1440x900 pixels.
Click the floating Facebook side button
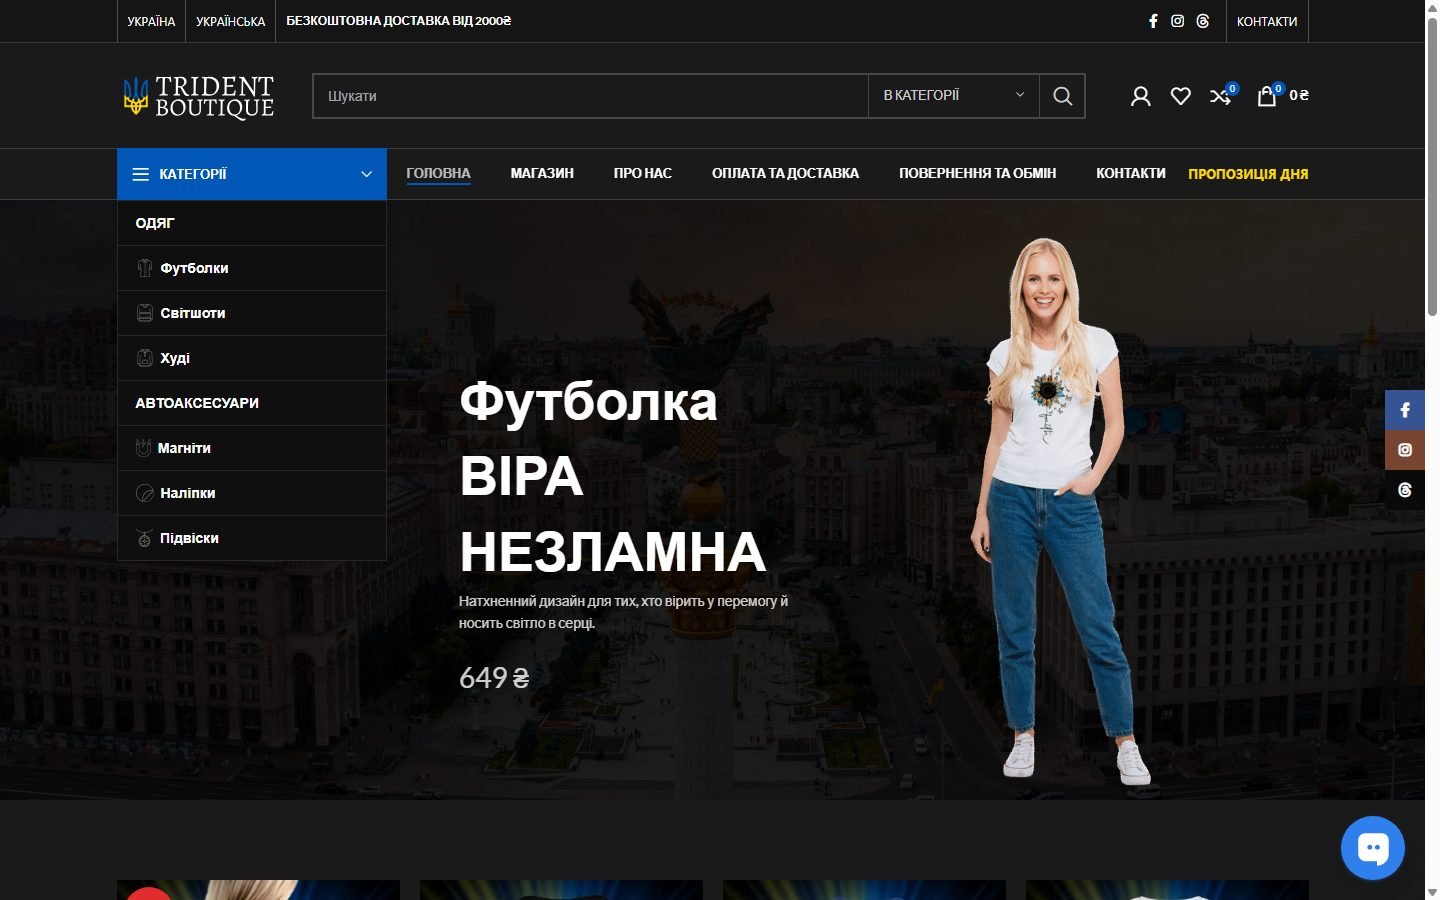point(1405,410)
